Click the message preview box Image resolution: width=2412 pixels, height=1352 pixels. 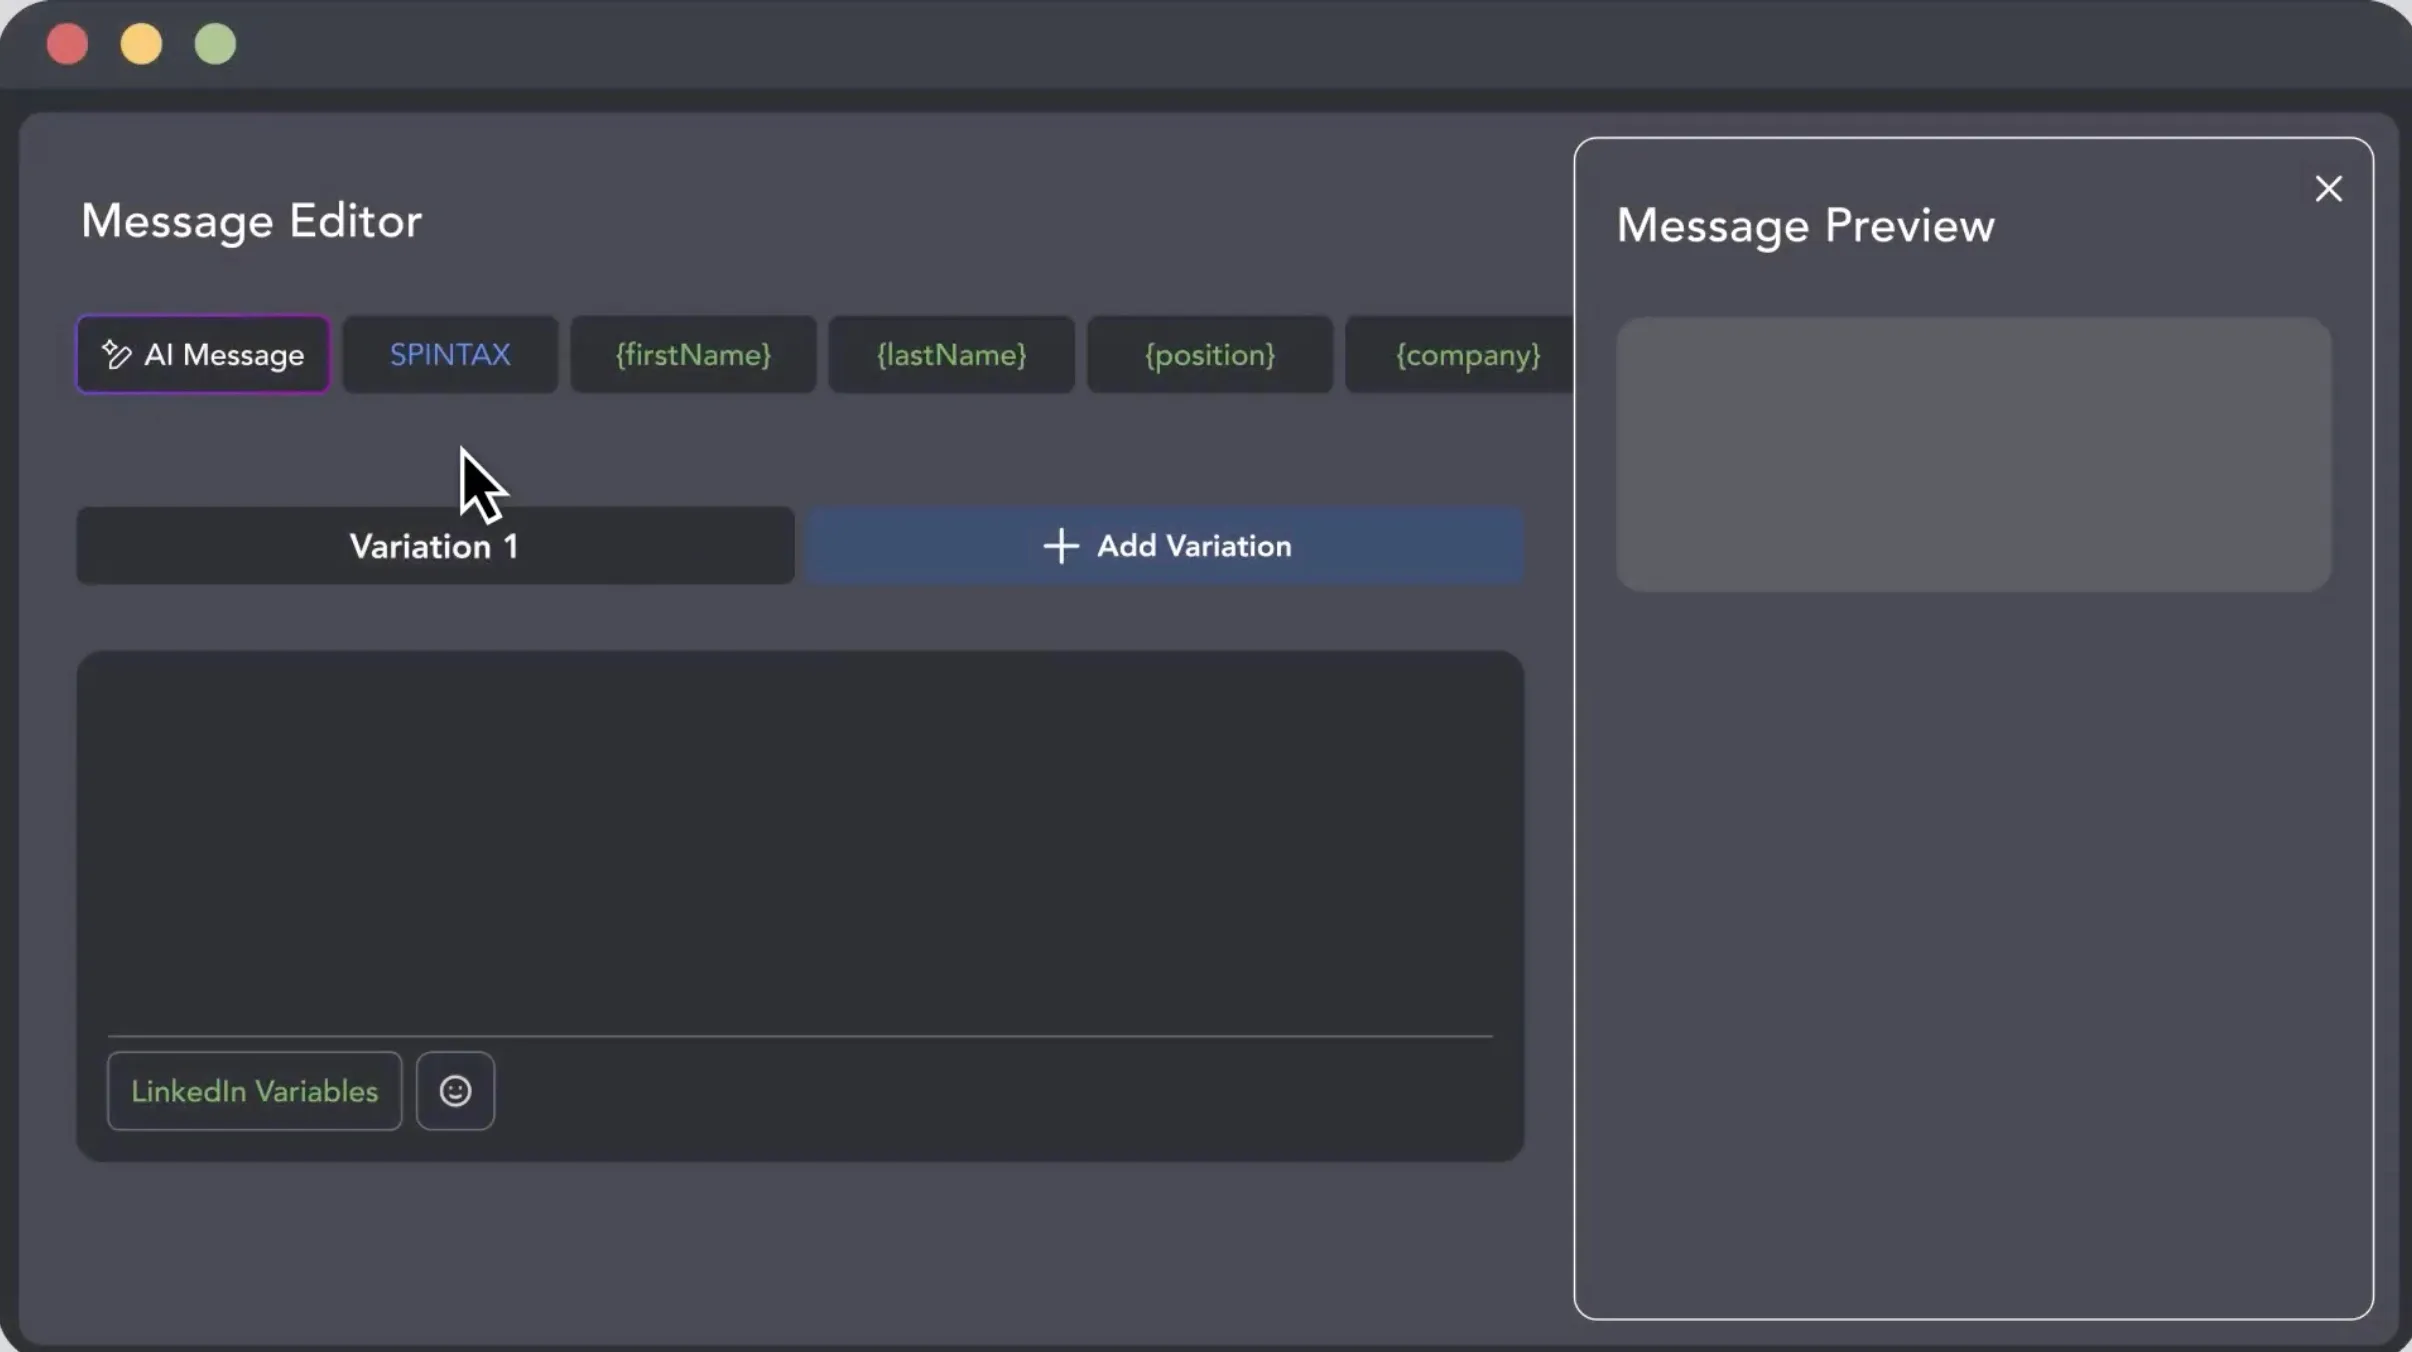coord(1973,454)
